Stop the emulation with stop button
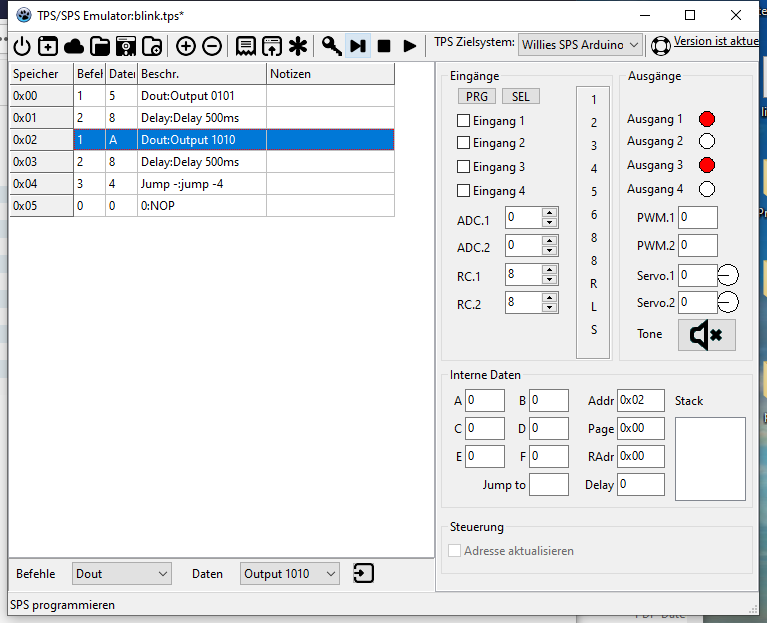767x623 pixels. (383, 46)
